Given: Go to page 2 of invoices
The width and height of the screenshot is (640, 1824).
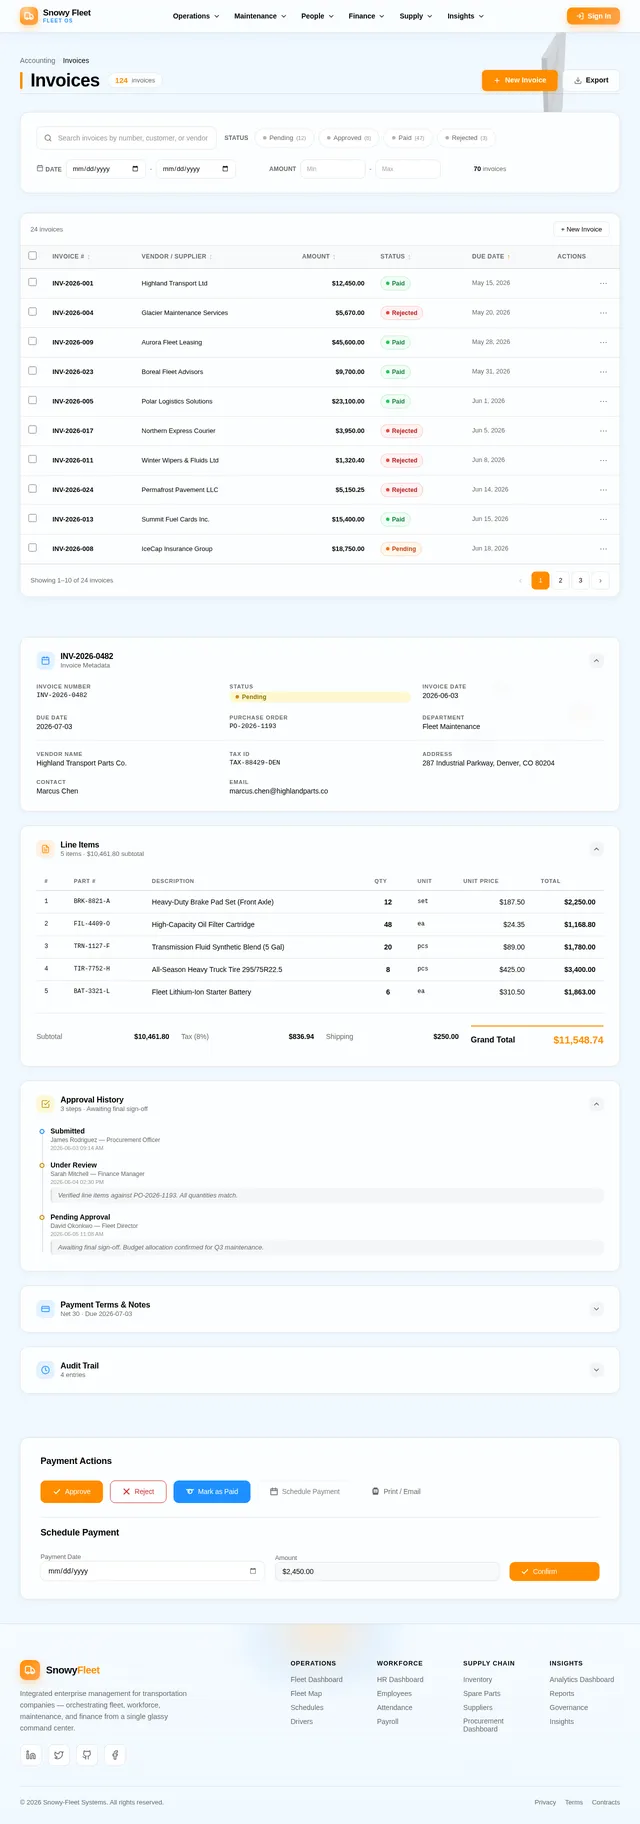Looking at the screenshot, I should pyautogui.click(x=560, y=580).
